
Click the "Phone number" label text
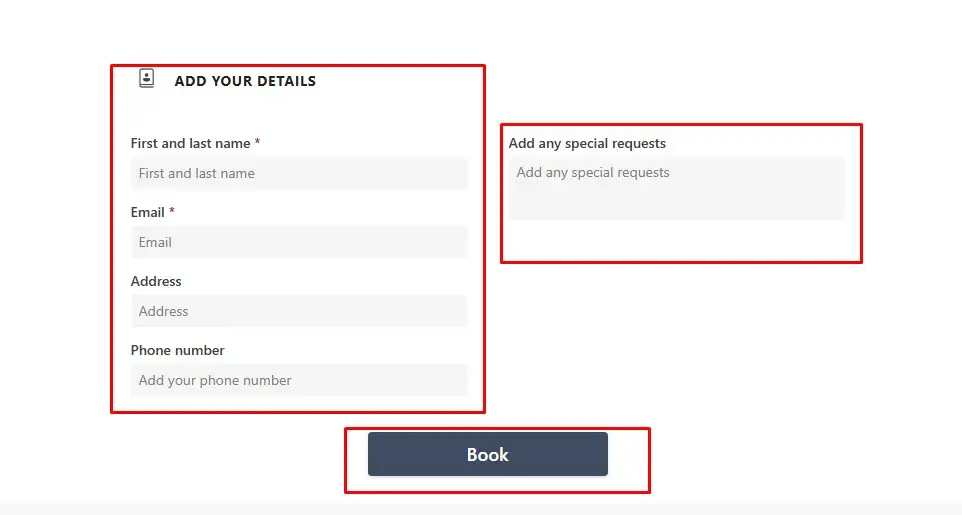[x=177, y=350]
